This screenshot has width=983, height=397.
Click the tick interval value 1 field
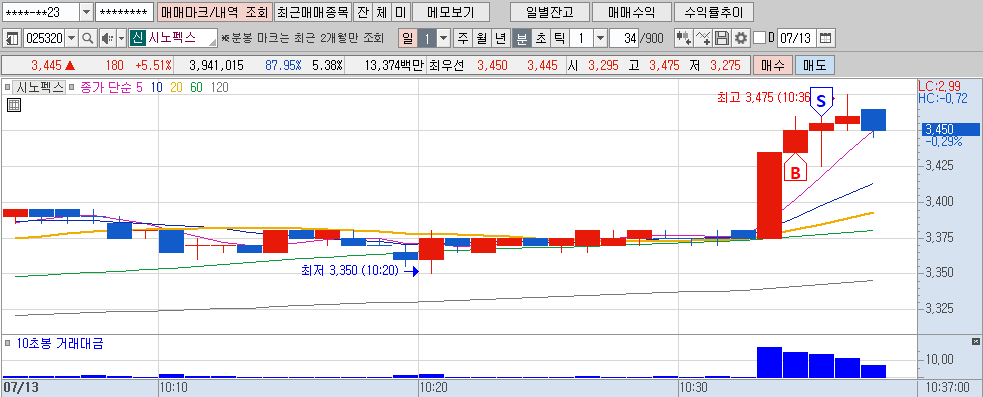click(581, 38)
